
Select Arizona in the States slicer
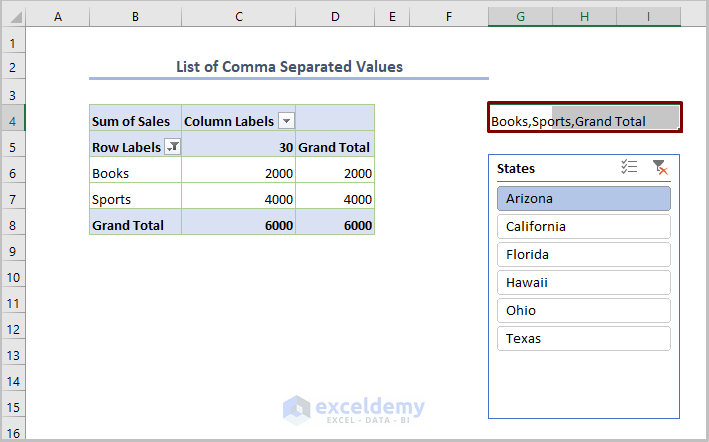click(583, 198)
